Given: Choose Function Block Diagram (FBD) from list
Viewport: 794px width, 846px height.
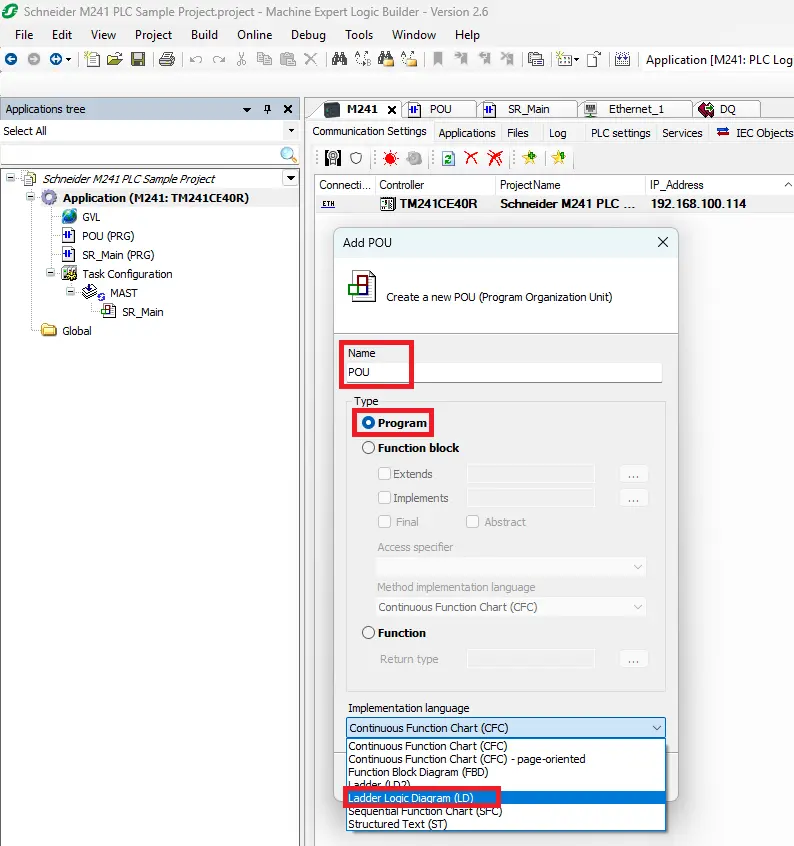Looking at the screenshot, I should tap(505, 772).
